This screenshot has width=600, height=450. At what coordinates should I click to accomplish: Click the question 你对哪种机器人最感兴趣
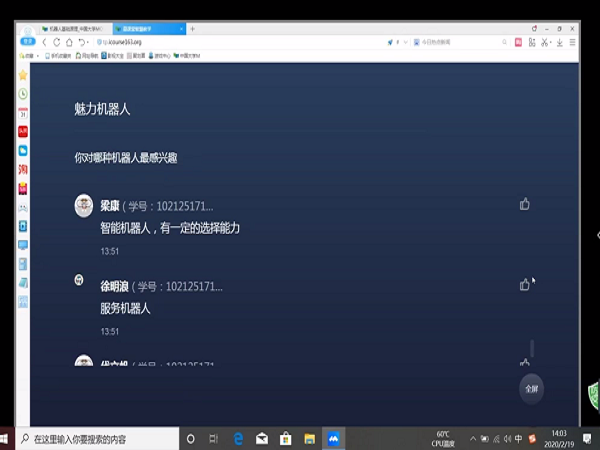pyautogui.click(x=126, y=158)
